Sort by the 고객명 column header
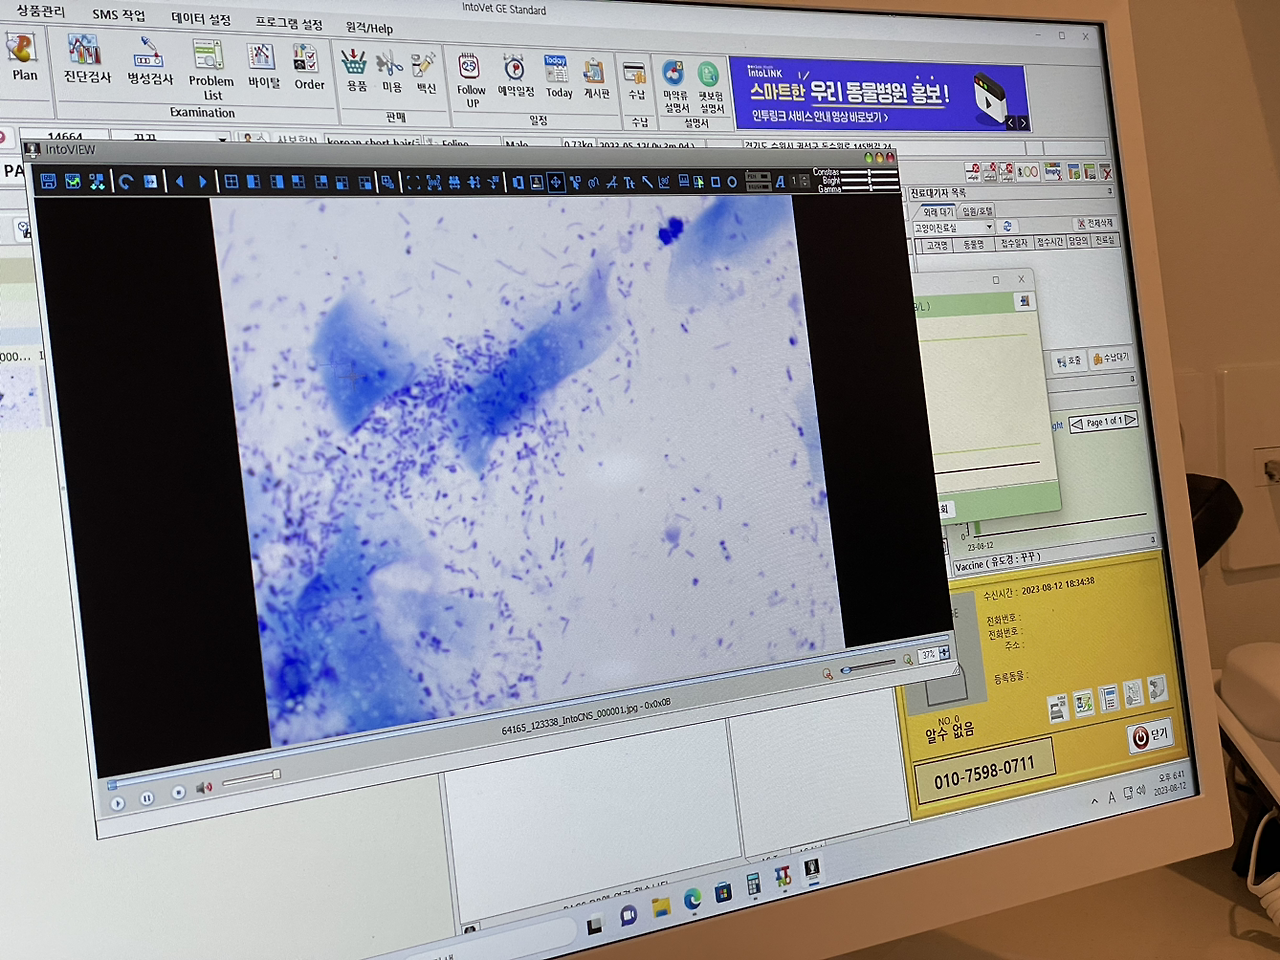This screenshot has width=1280, height=960. 936,245
